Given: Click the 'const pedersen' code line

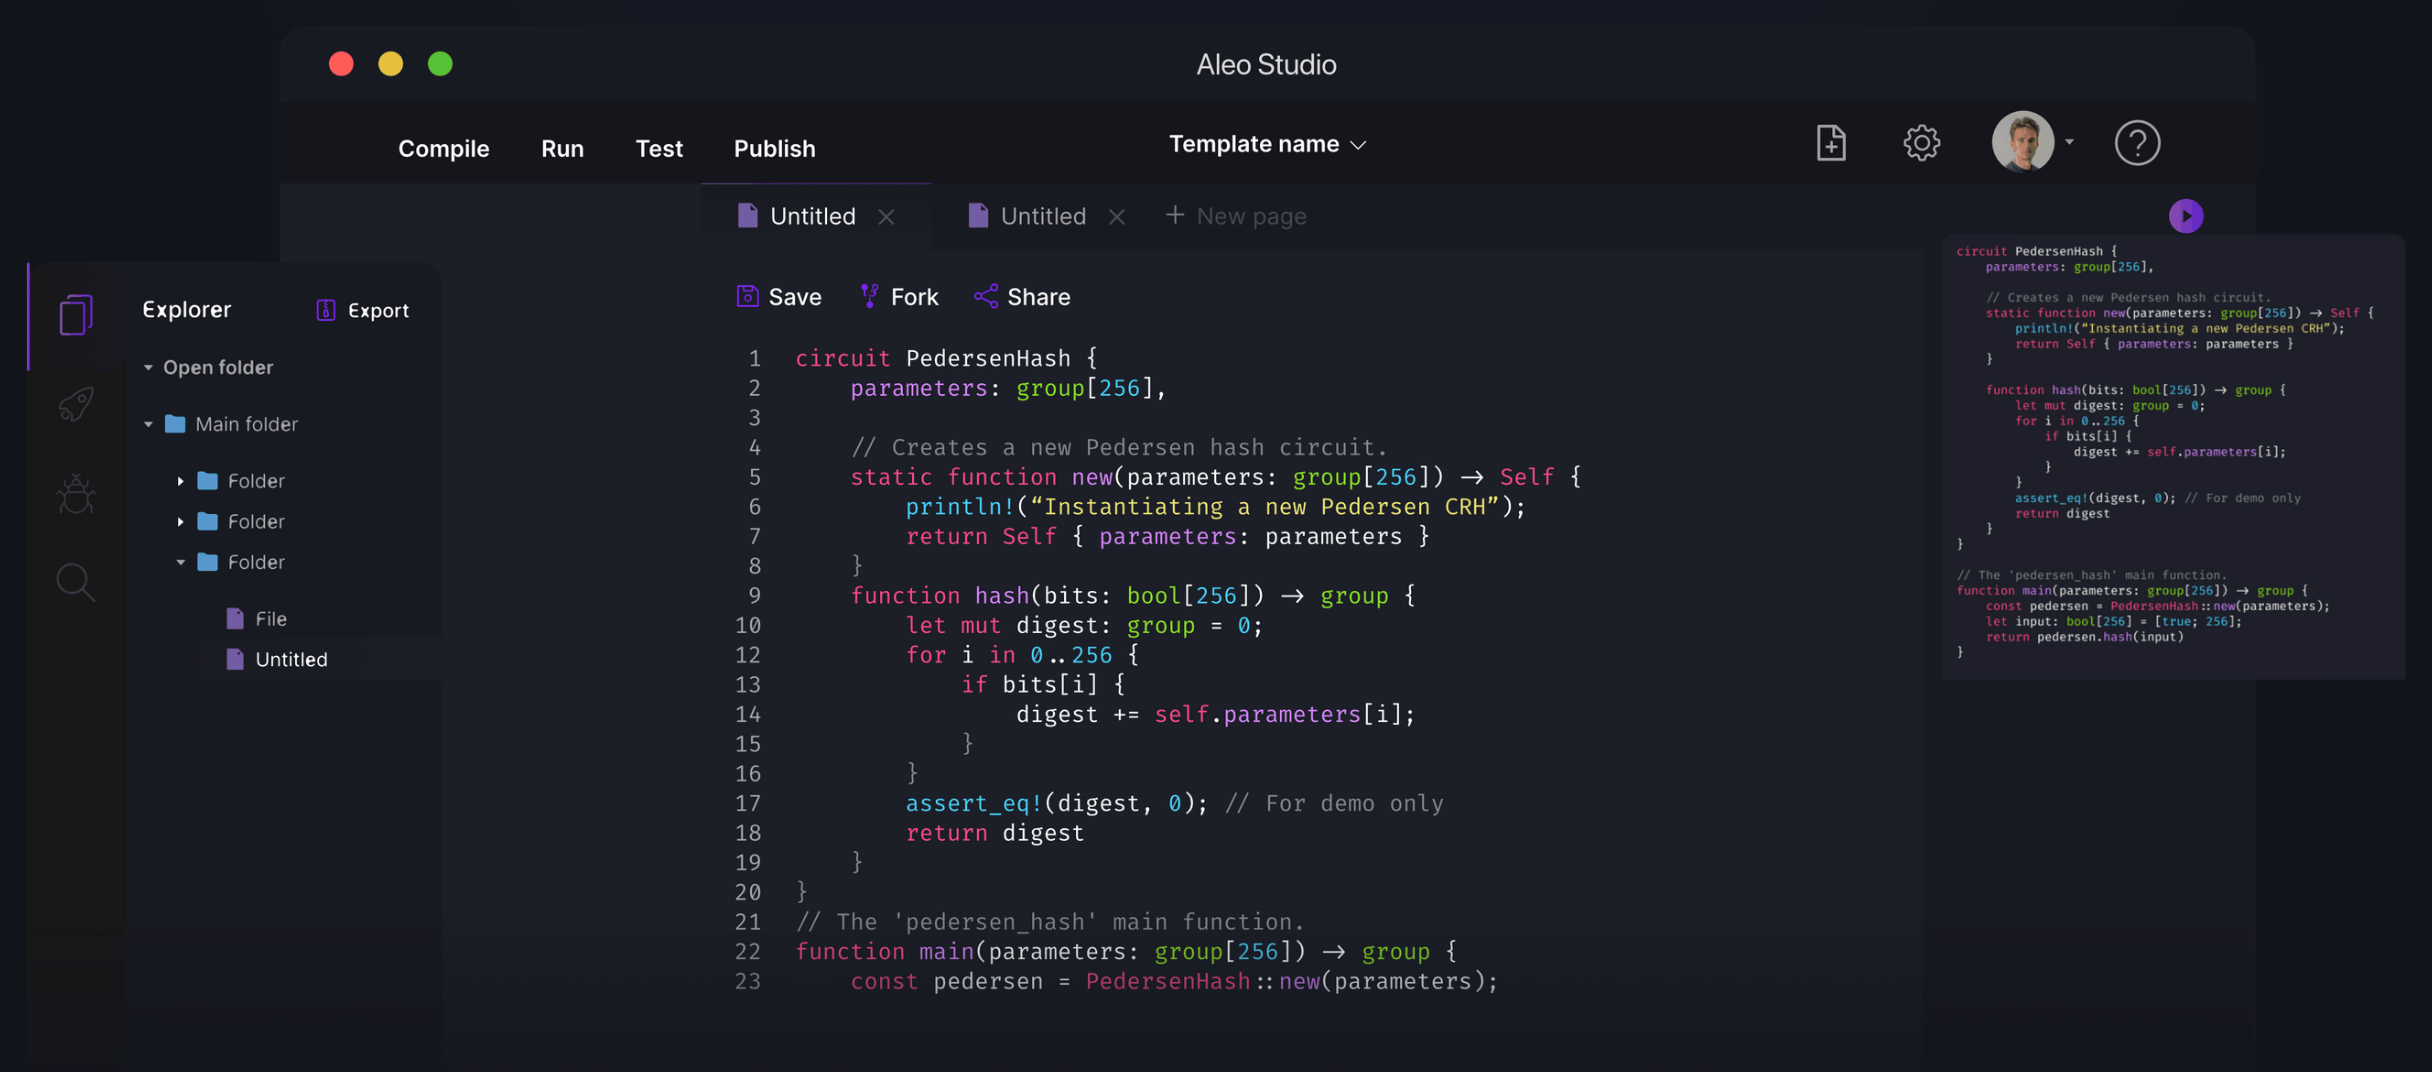Looking at the screenshot, I should click(1174, 981).
